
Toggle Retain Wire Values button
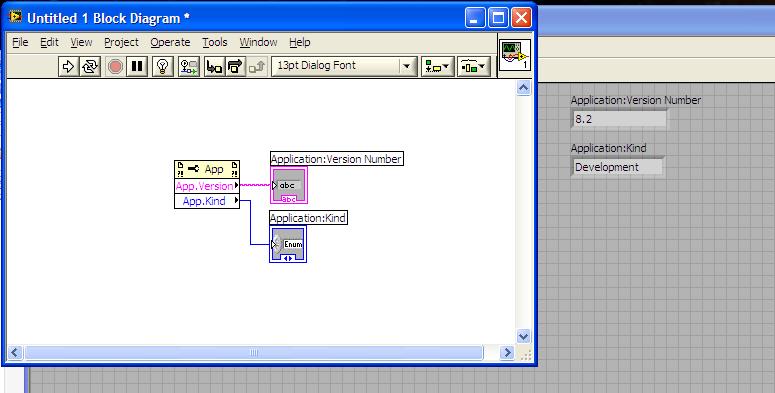click(189, 66)
